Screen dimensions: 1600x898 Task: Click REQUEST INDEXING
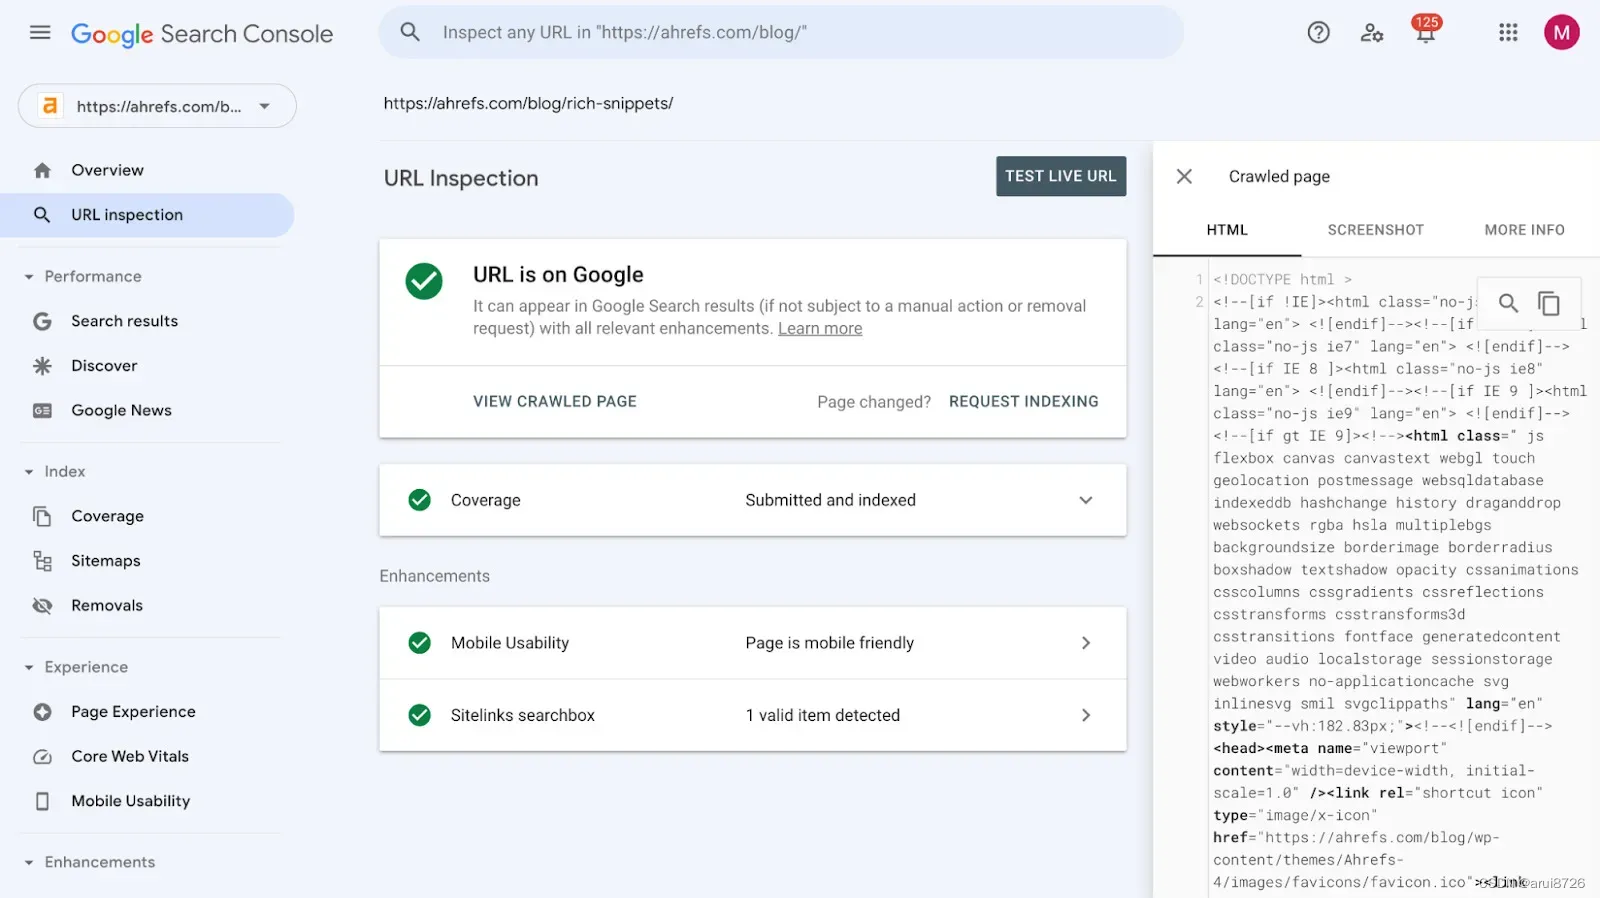pos(1023,401)
